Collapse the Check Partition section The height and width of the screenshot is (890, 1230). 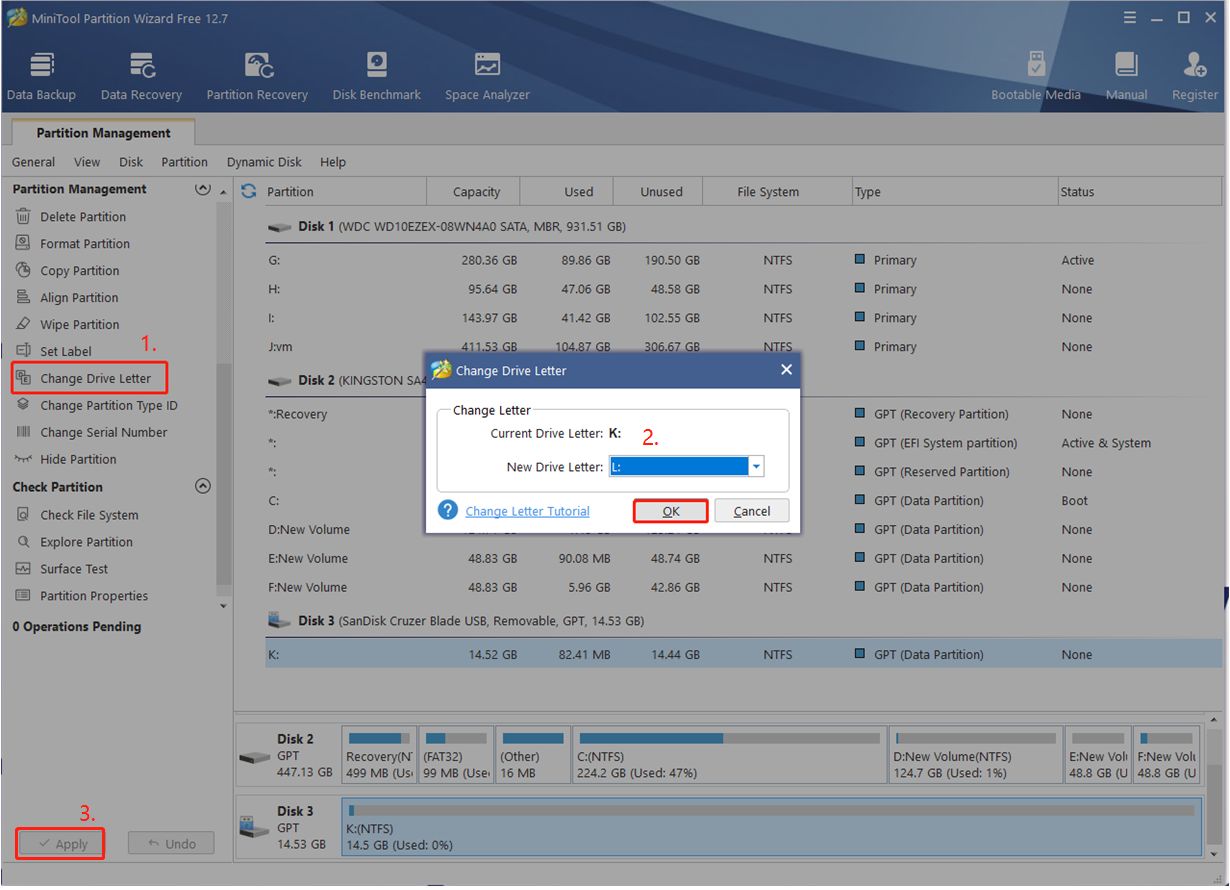(203, 487)
